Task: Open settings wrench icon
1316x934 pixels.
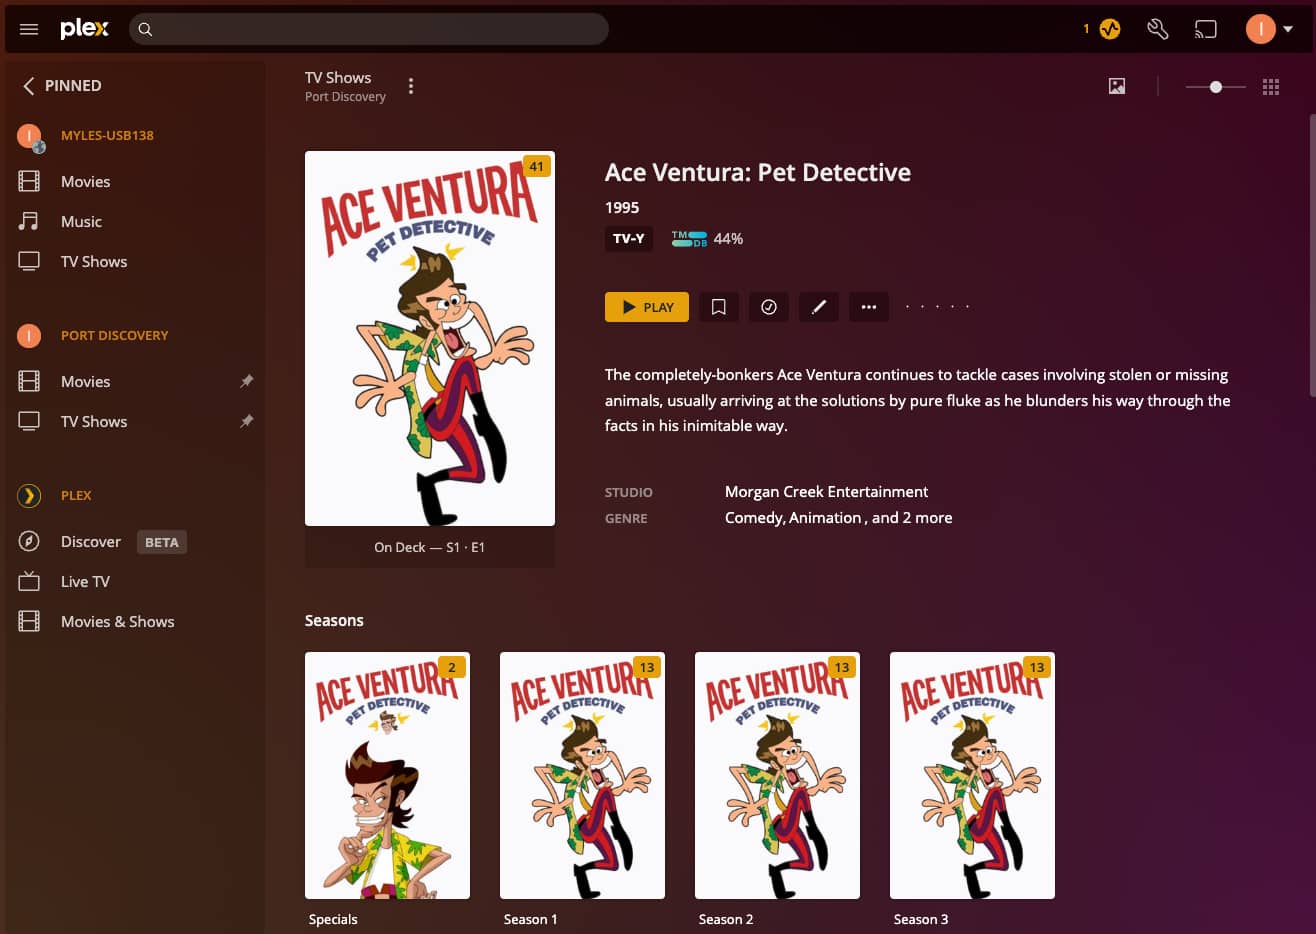Action: [x=1158, y=29]
